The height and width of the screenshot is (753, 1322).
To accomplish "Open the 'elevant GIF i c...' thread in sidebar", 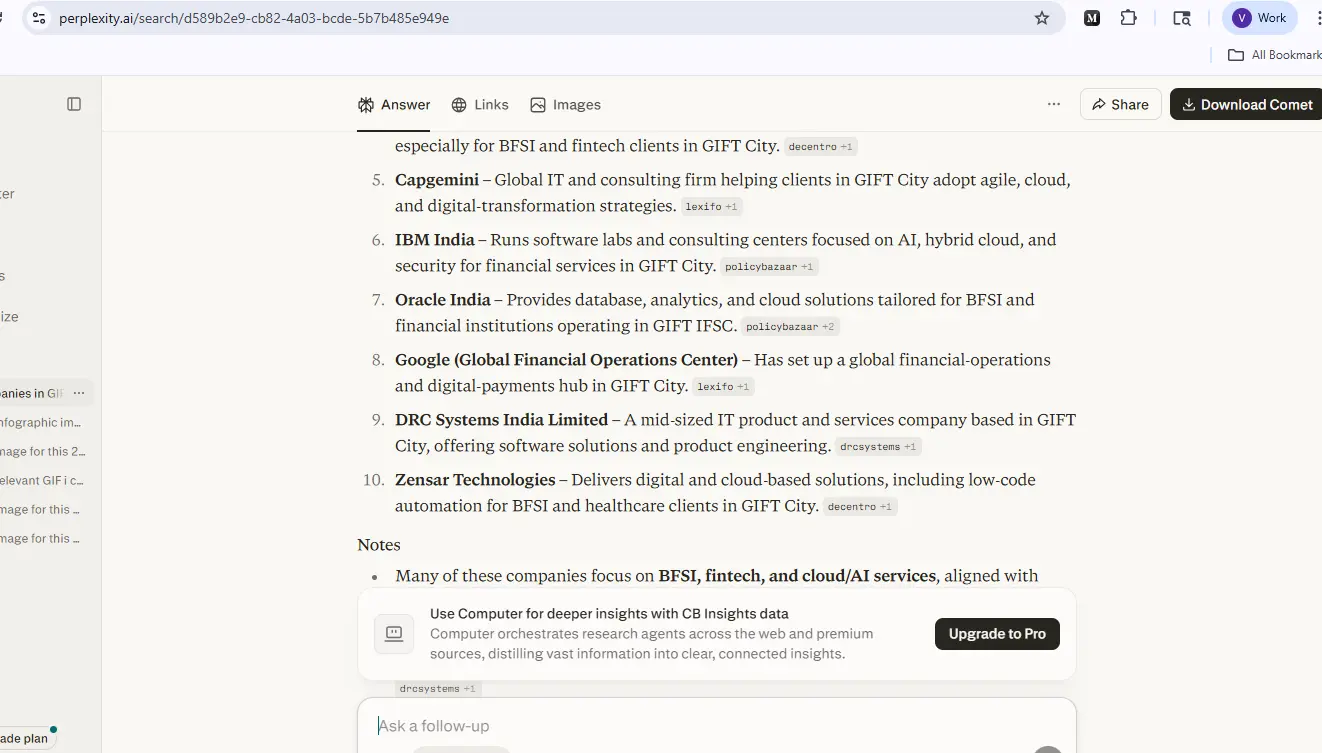I will click(40, 480).
